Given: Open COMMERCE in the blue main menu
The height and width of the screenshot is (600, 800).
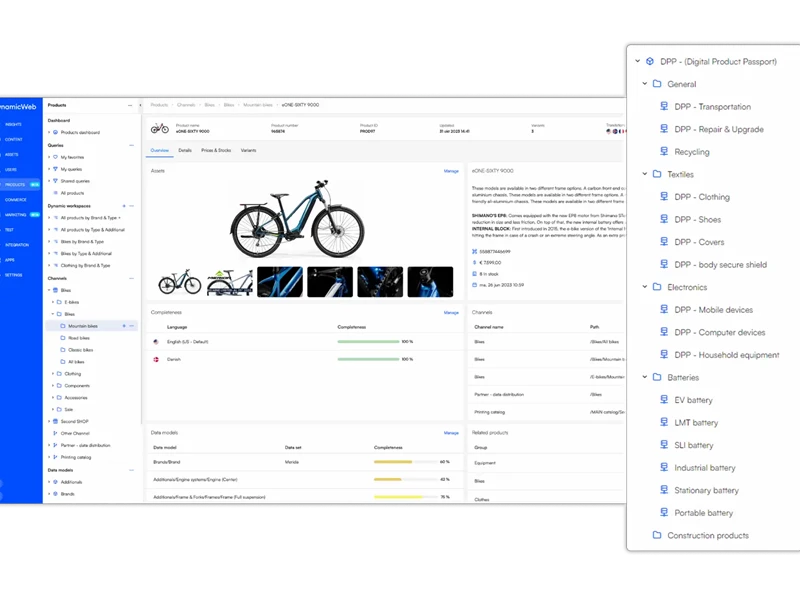Looking at the screenshot, I should 16,199.
